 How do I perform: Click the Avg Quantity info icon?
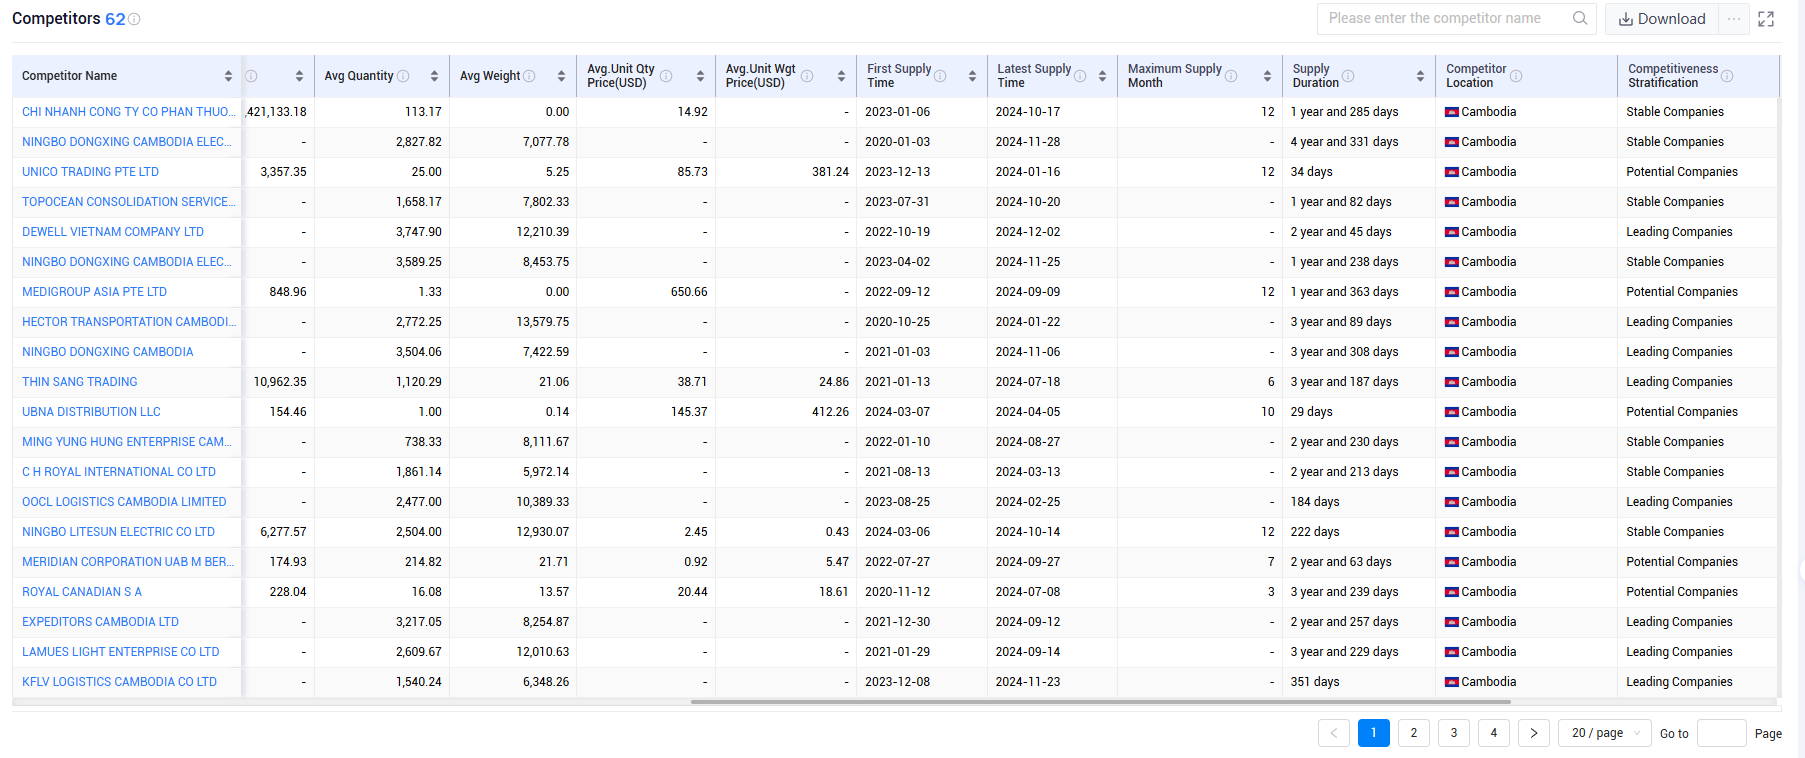(403, 76)
